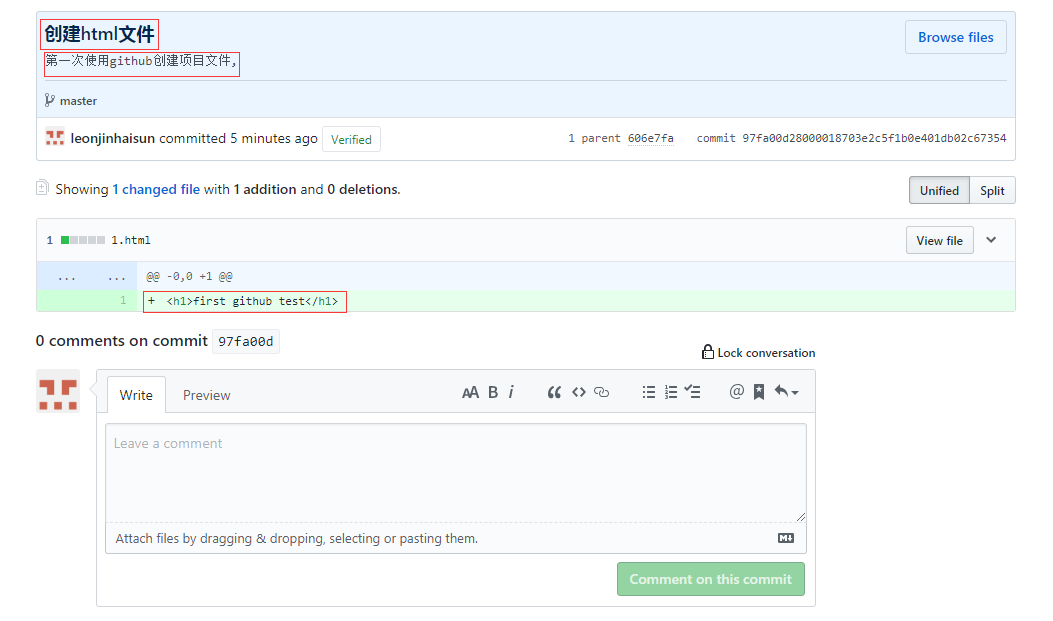Screen dimensions: 1053x621
Task: Click the View file button
Action: click(940, 240)
